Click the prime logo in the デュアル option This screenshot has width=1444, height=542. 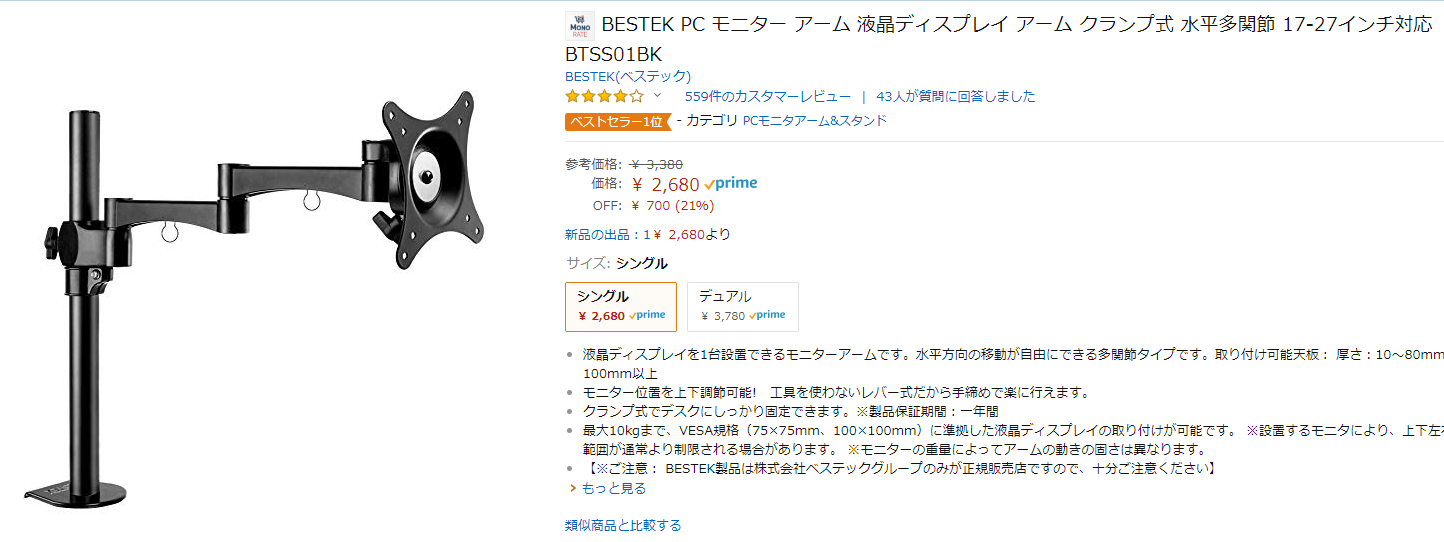(x=767, y=315)
